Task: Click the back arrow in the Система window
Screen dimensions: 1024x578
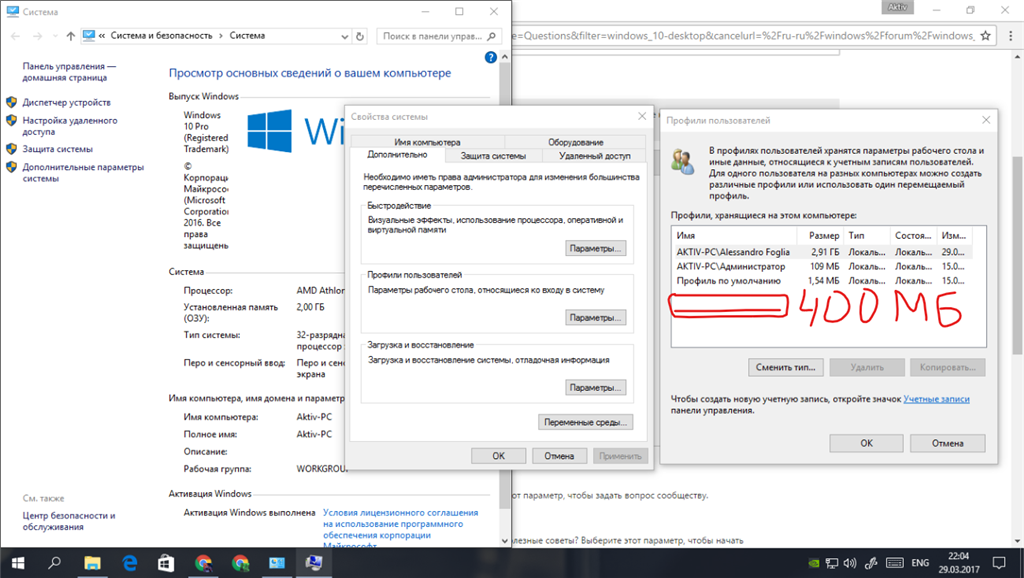Action: pyautogui.click(x=16, y=36)
